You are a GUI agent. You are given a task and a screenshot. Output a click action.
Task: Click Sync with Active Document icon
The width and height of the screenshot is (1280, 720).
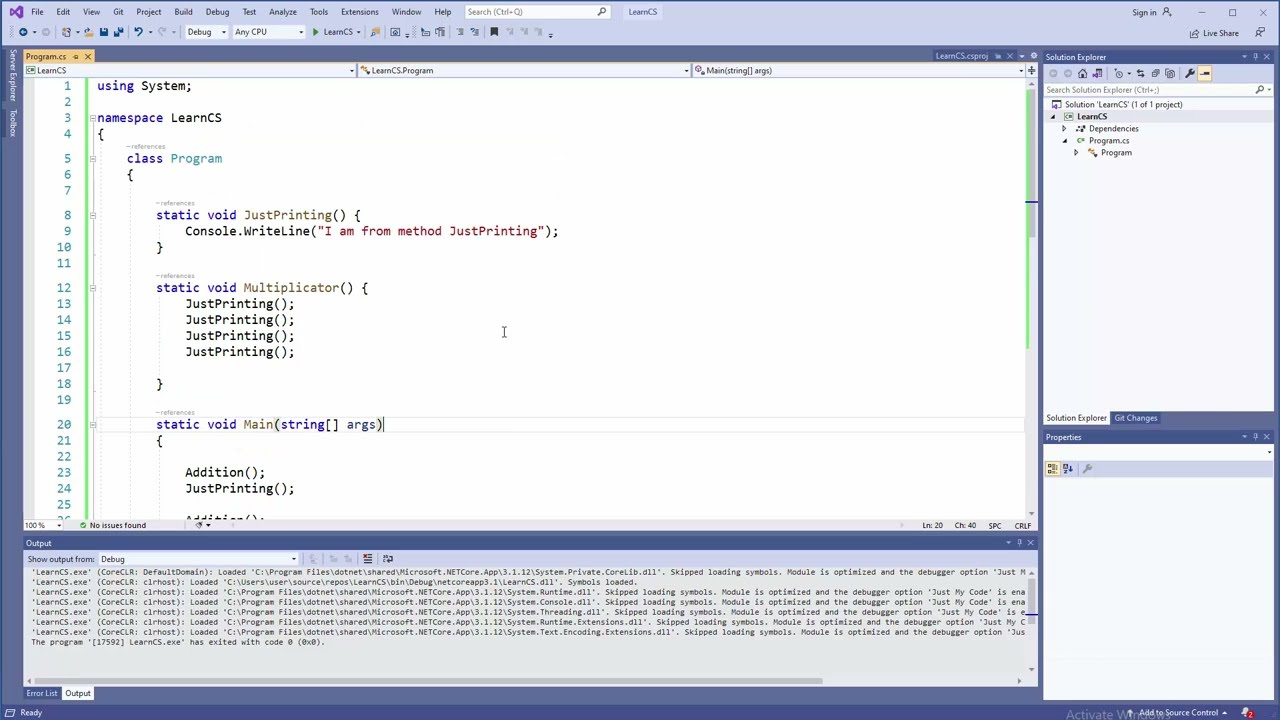1140,74
